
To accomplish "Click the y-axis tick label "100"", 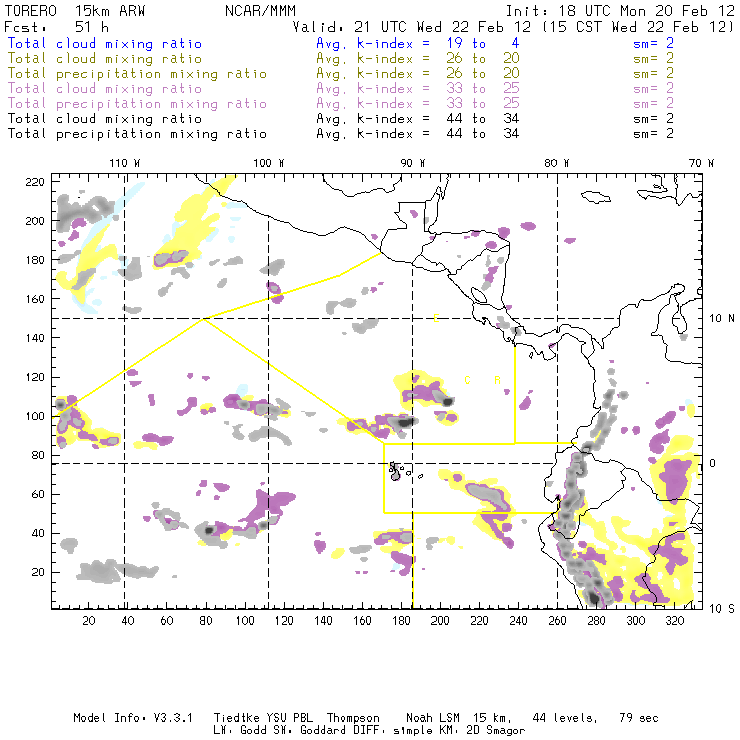I will (x=35, y=416).
